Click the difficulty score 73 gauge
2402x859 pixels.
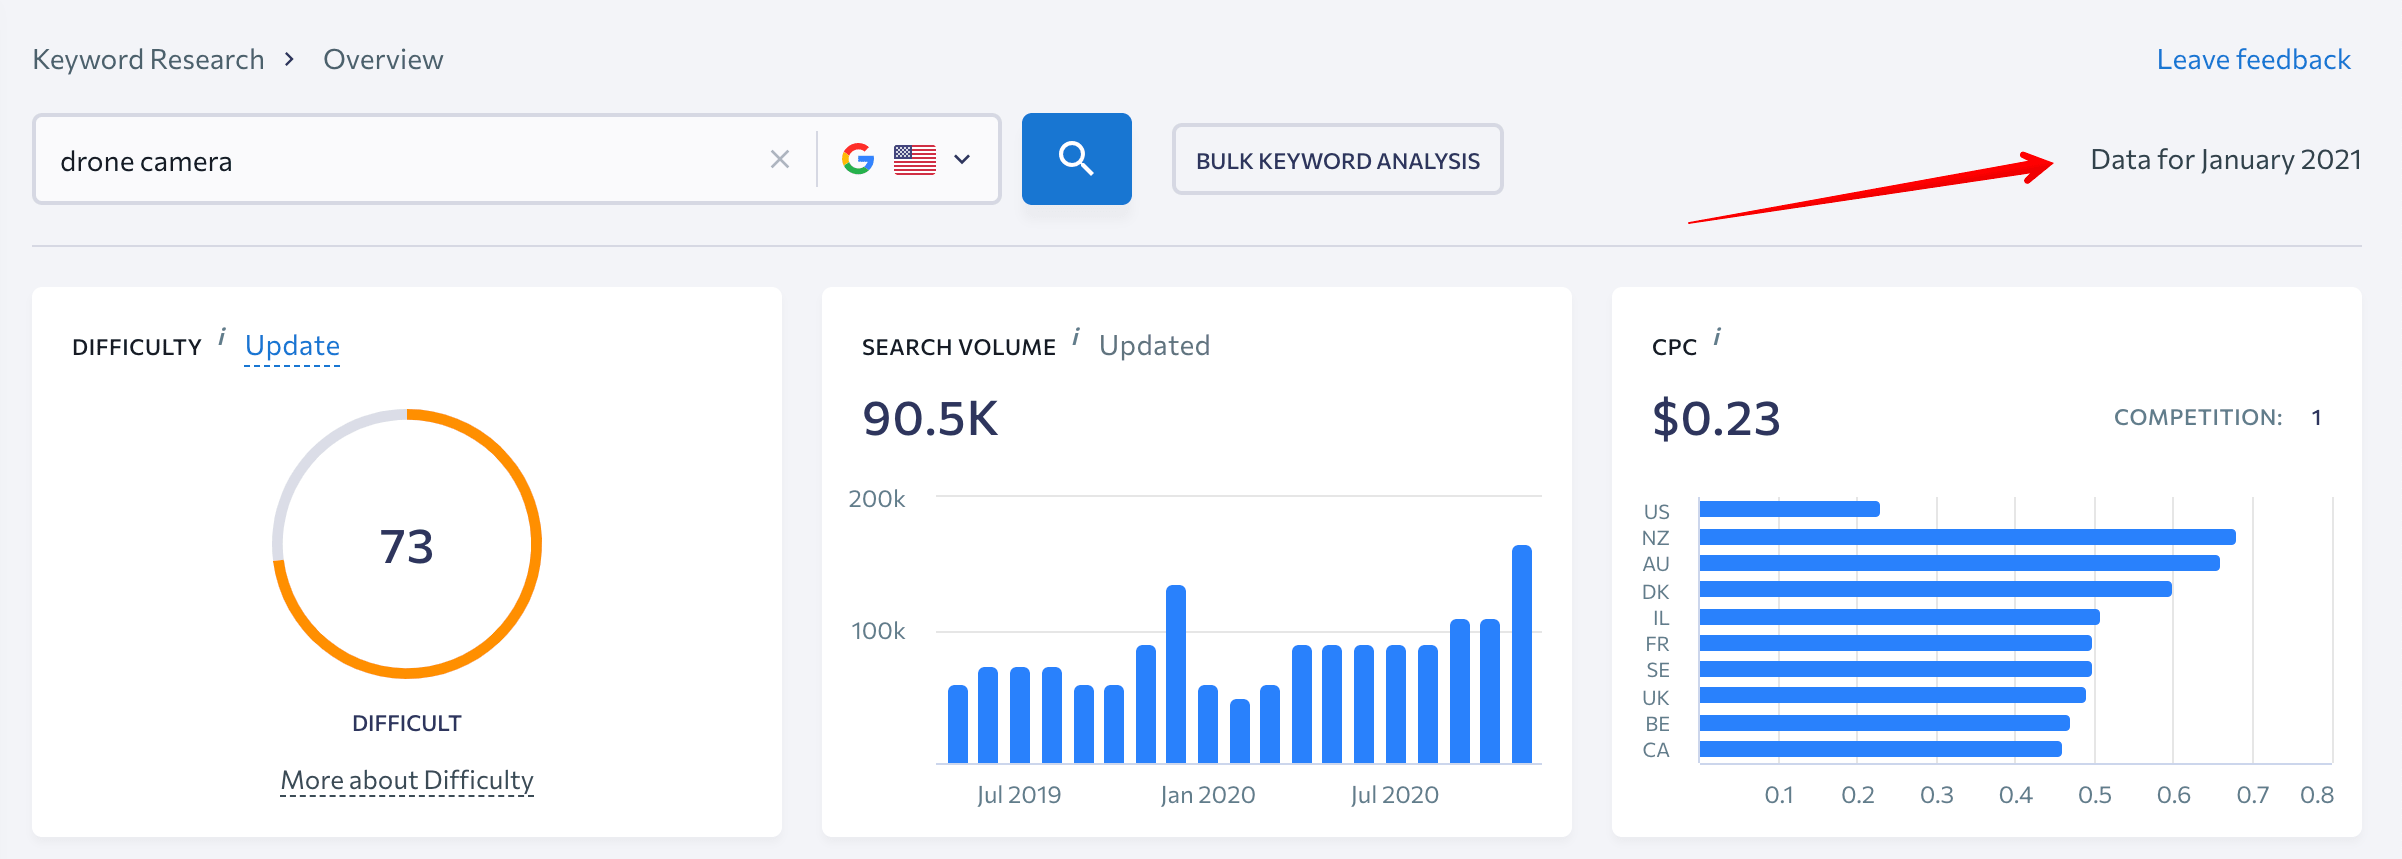tap(407, 544)
